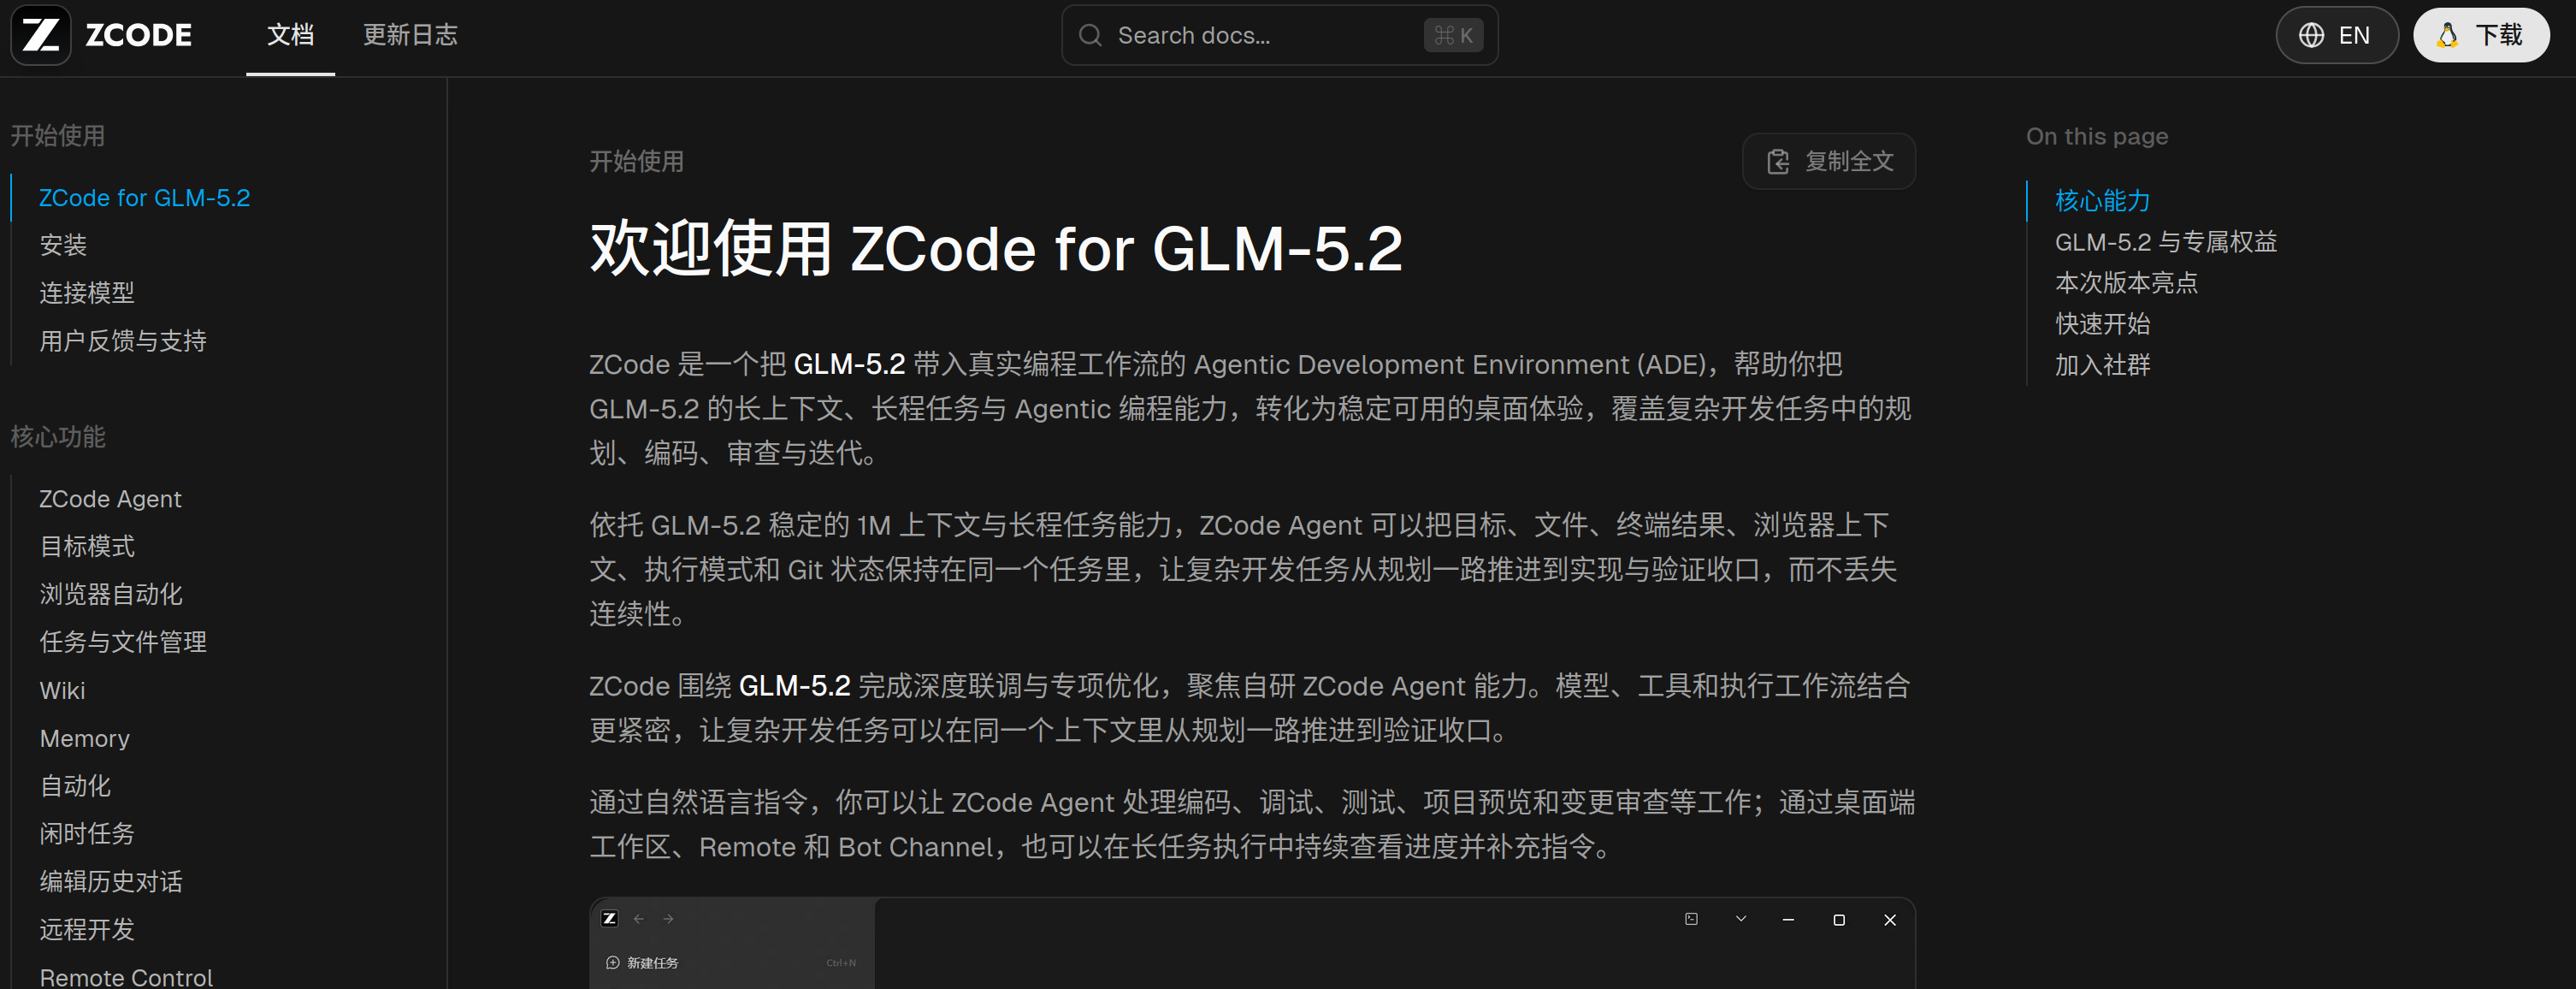Navigate to the 远程开发 page
This screenshot has width=2576, height=989.
(87, 929)
